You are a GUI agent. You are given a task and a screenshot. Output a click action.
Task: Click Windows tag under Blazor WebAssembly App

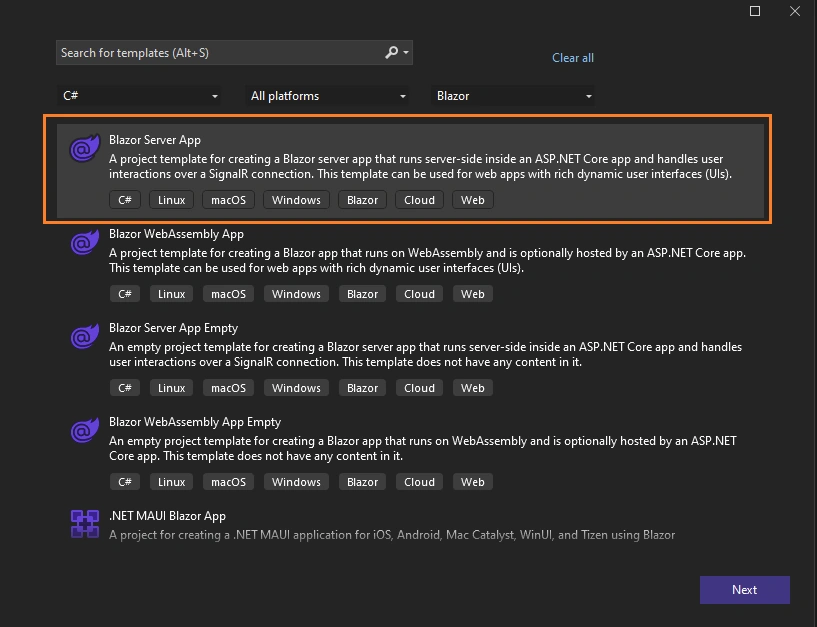coord(296,294)
